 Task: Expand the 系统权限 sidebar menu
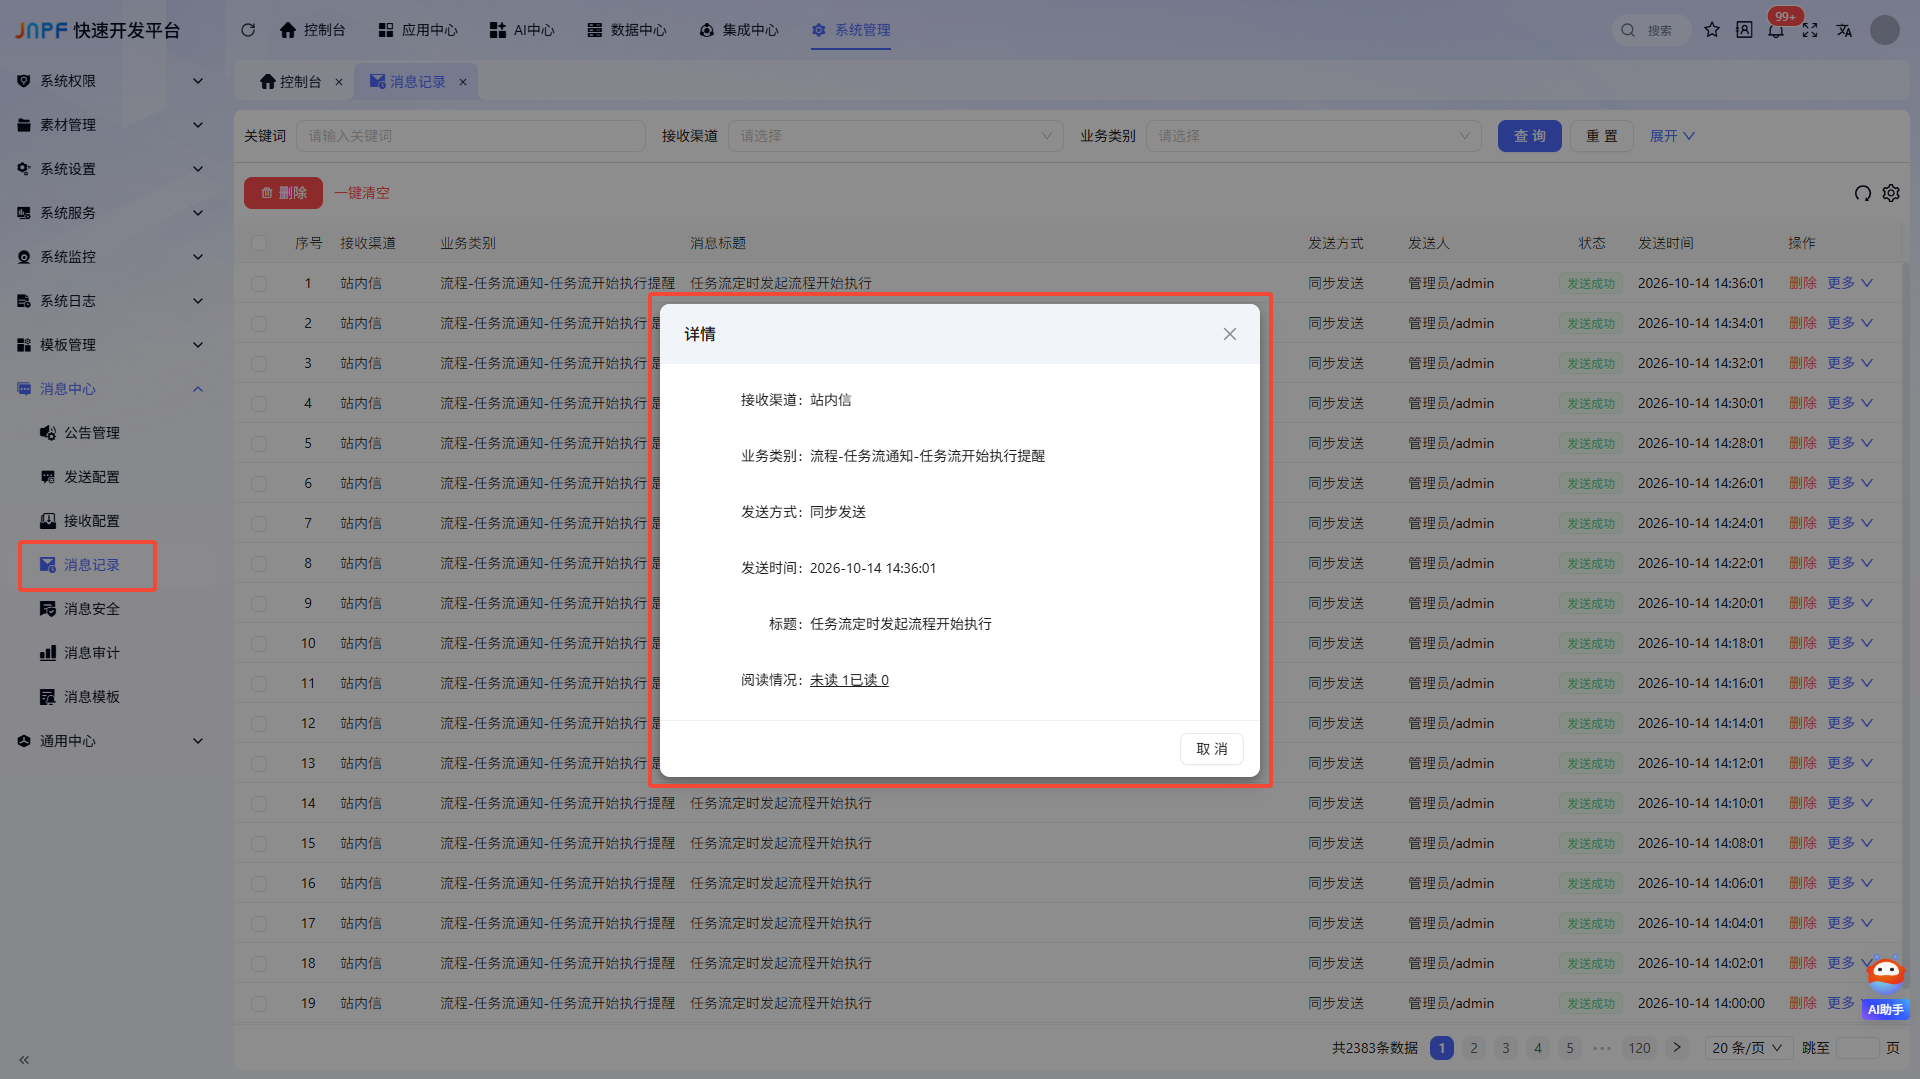[110, 81]
